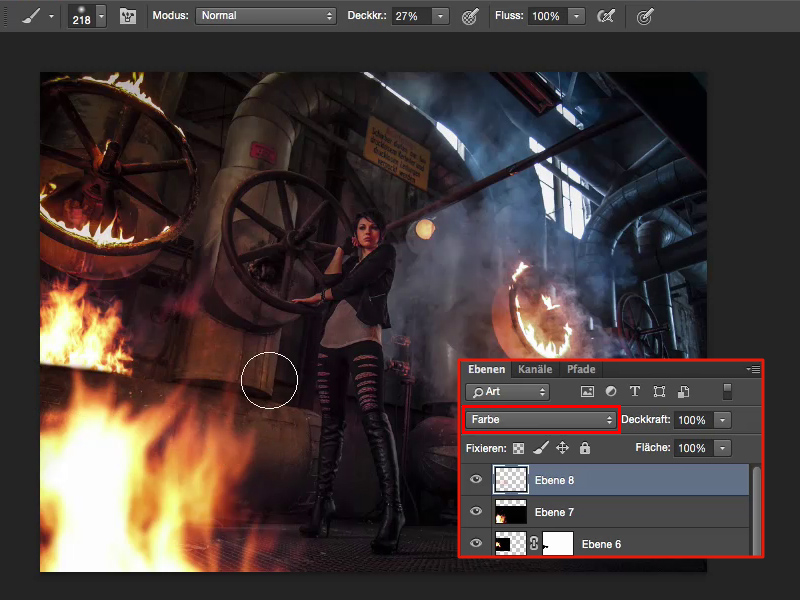Enable airbrush build-up mode
The height and width of the screenshot is (600, 800).
tap(604, 16)
